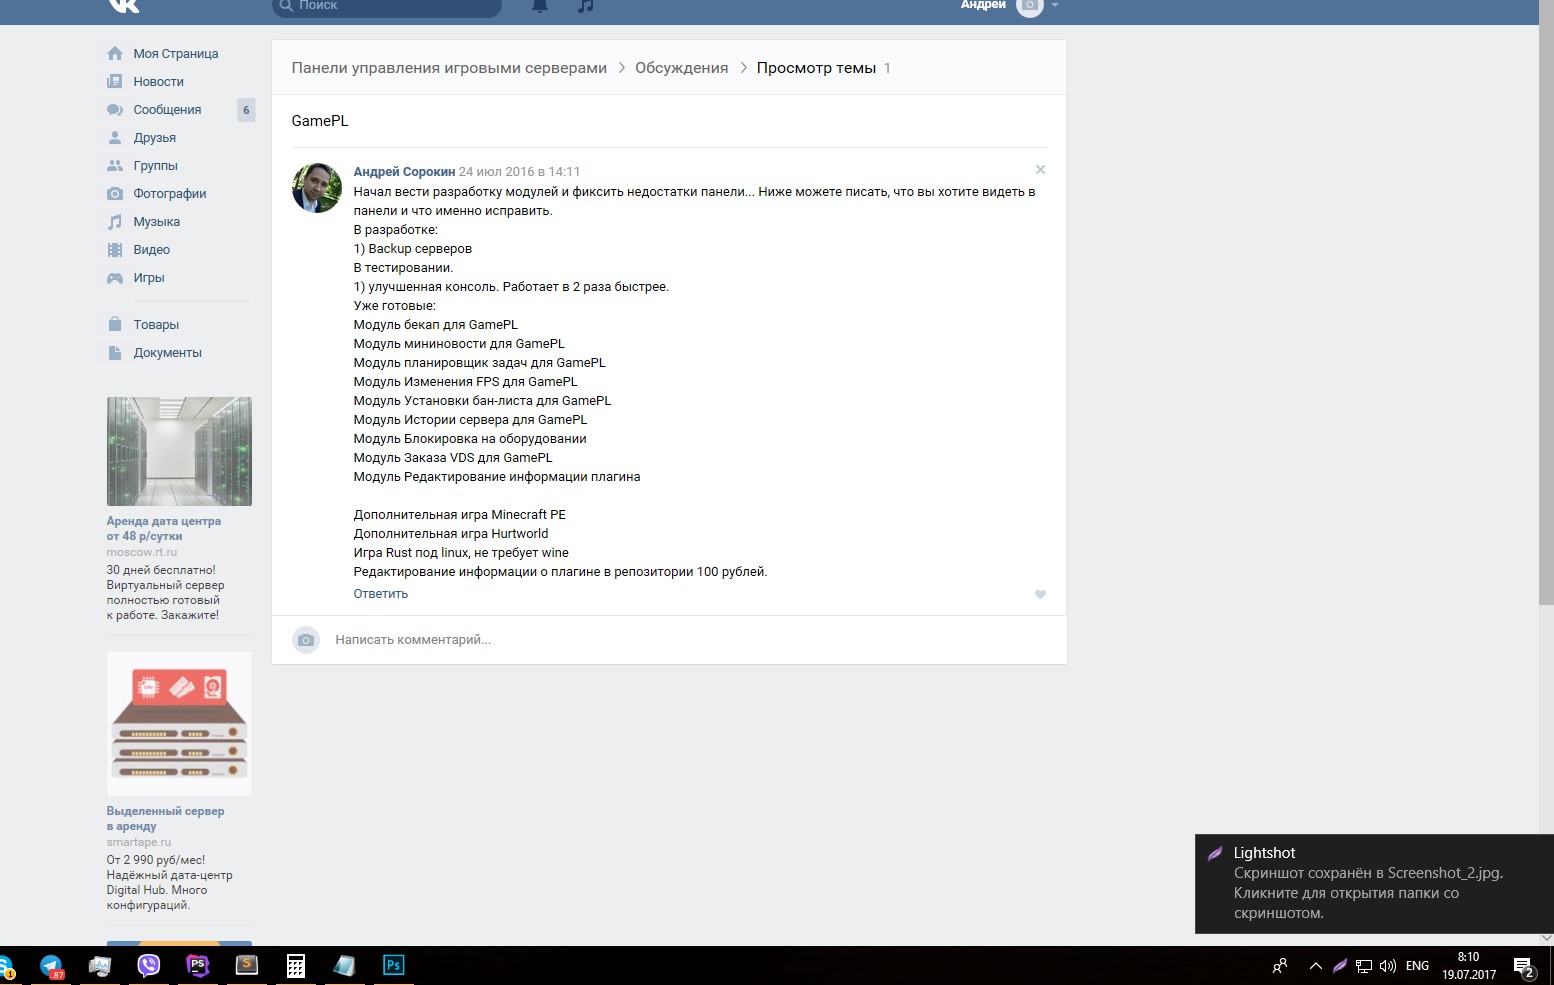Screen dimensions: 1554x985
Task: Open Viber from the taskbar
Action: (148, 966)
